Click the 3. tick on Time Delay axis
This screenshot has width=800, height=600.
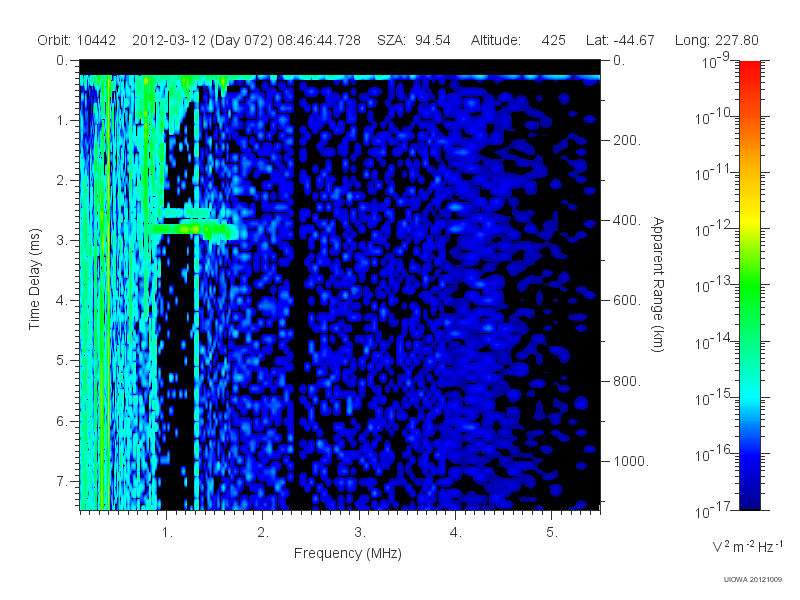point(62,240)
